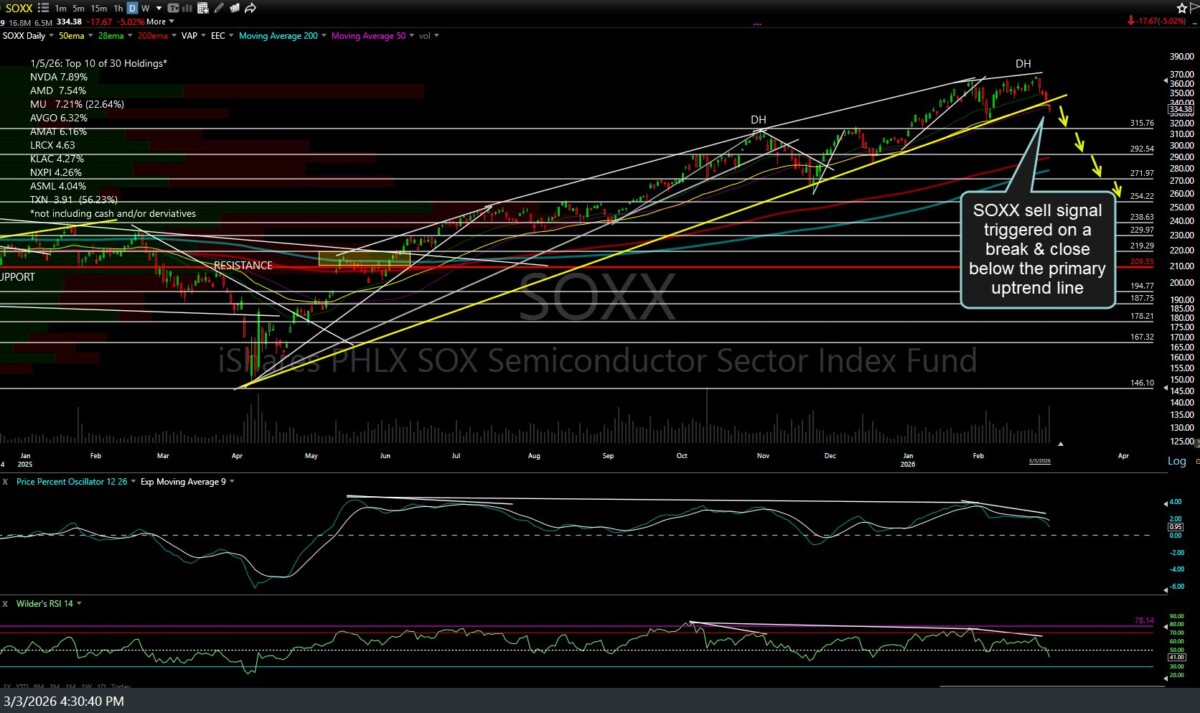The height and width of the screenshot is (713, 1200).
Task: Close the Price Percent Oscillator panel
Action: tap(6, 482)
